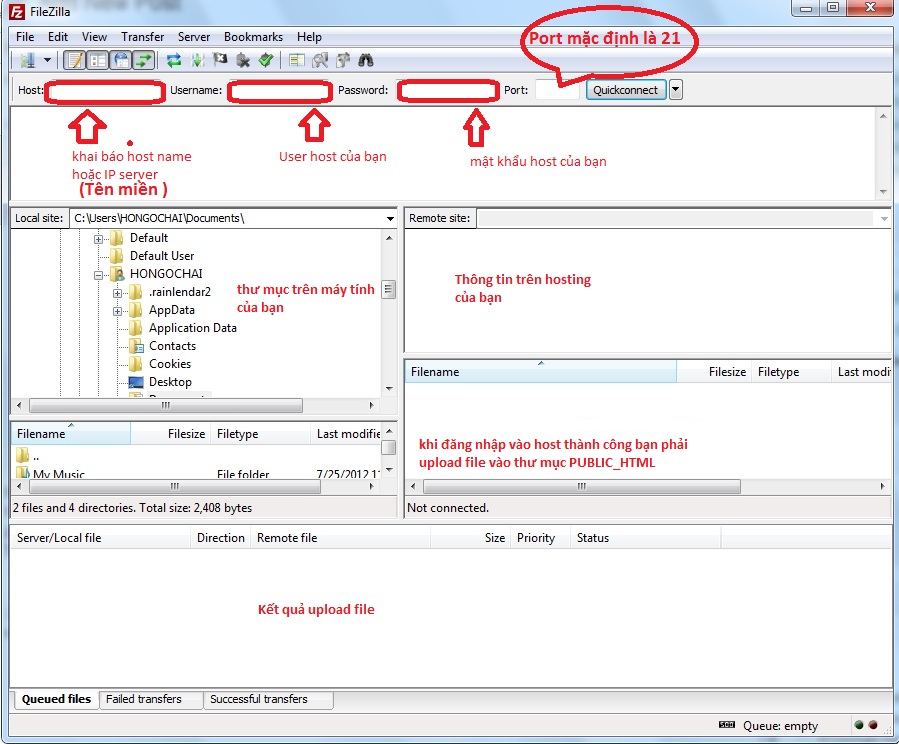
Task: Open the Help menu
Action: (309, 37)
